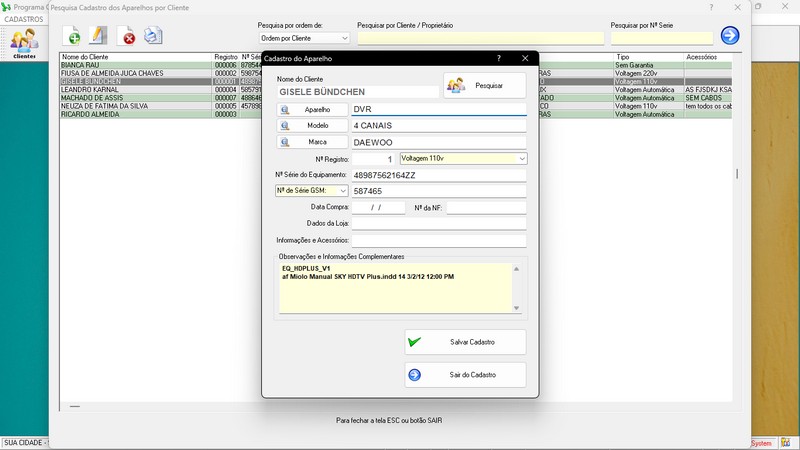Click the help question mark in dialog
The width and height of the screenshot is (800, 450).
click(x=499, y=58)
